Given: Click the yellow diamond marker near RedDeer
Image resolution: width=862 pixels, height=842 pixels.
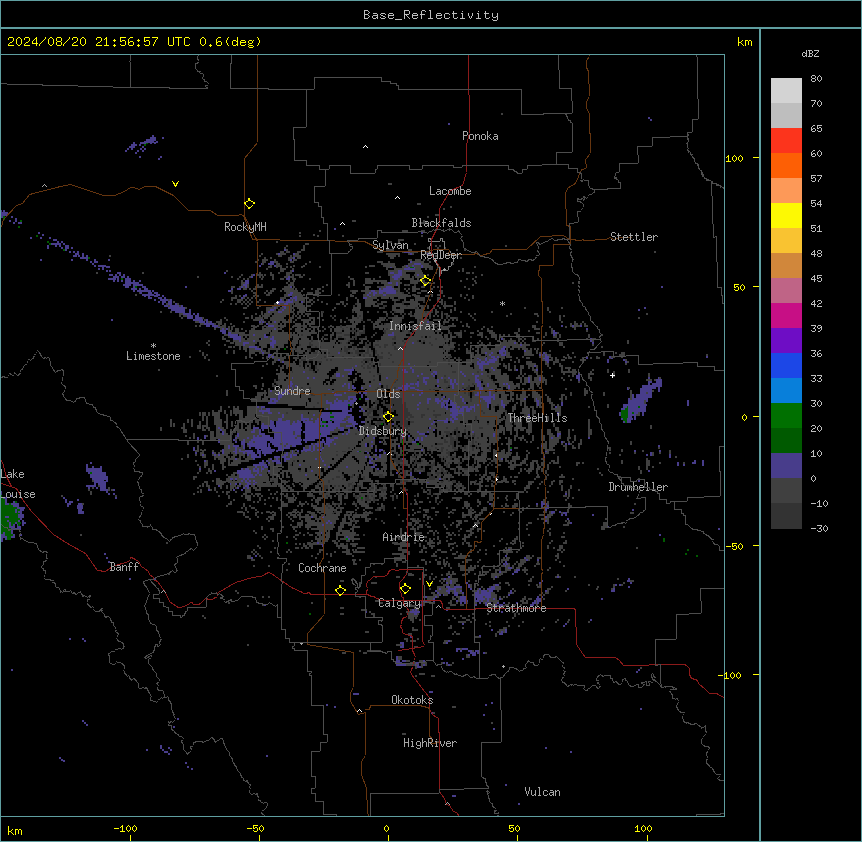Looking at the screenshot, I should 426,281.
